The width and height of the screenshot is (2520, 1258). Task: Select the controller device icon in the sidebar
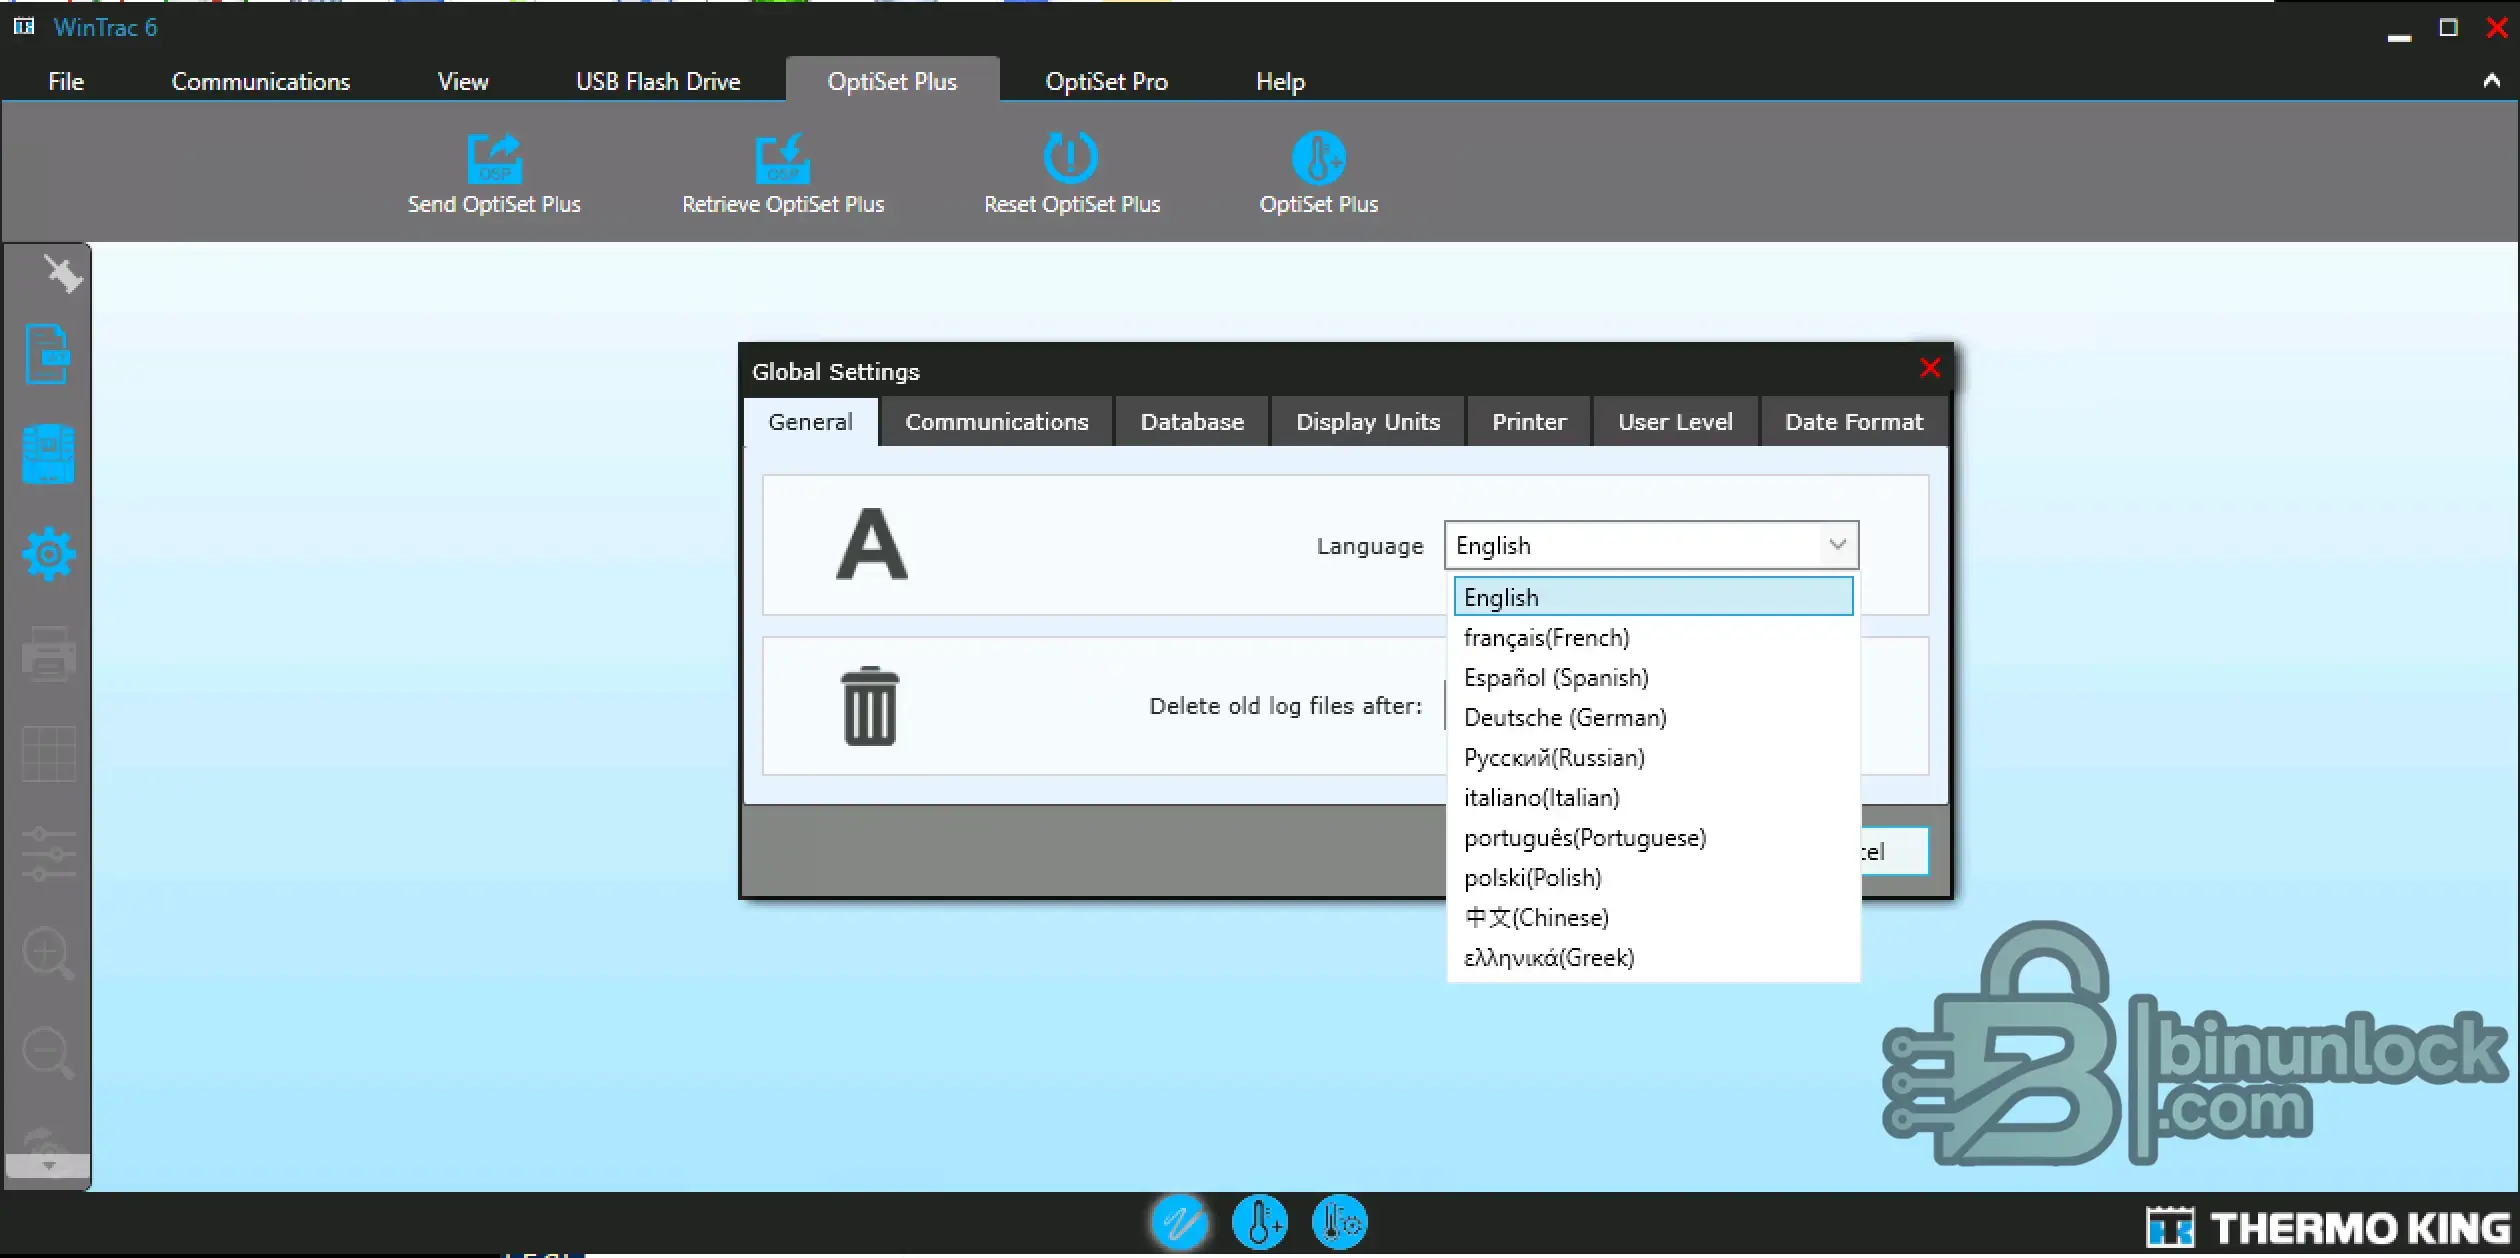click(48, 454)
